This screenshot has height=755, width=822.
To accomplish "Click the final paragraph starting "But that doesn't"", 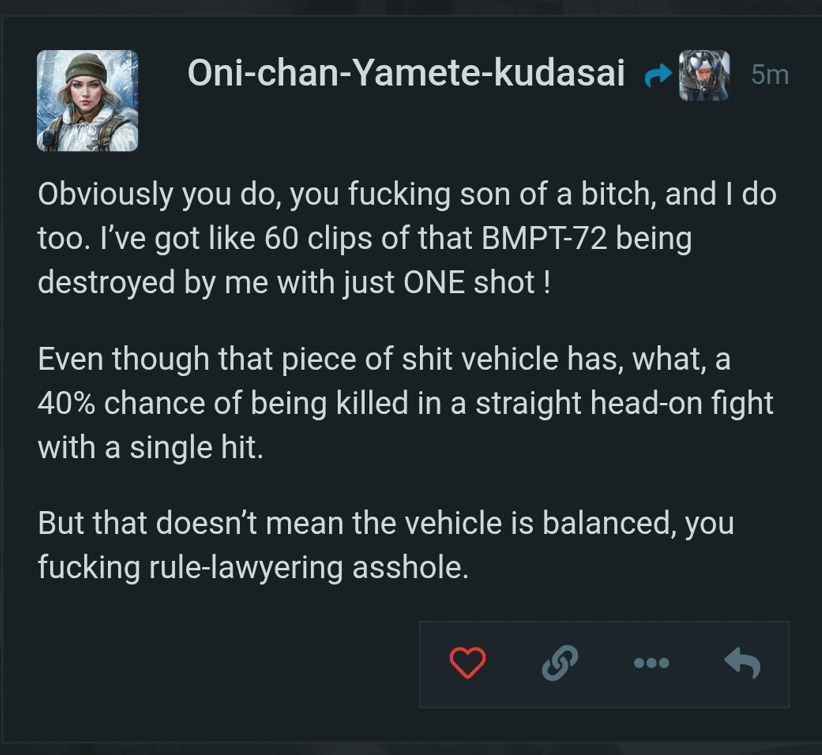I will (x=386, y=544).
